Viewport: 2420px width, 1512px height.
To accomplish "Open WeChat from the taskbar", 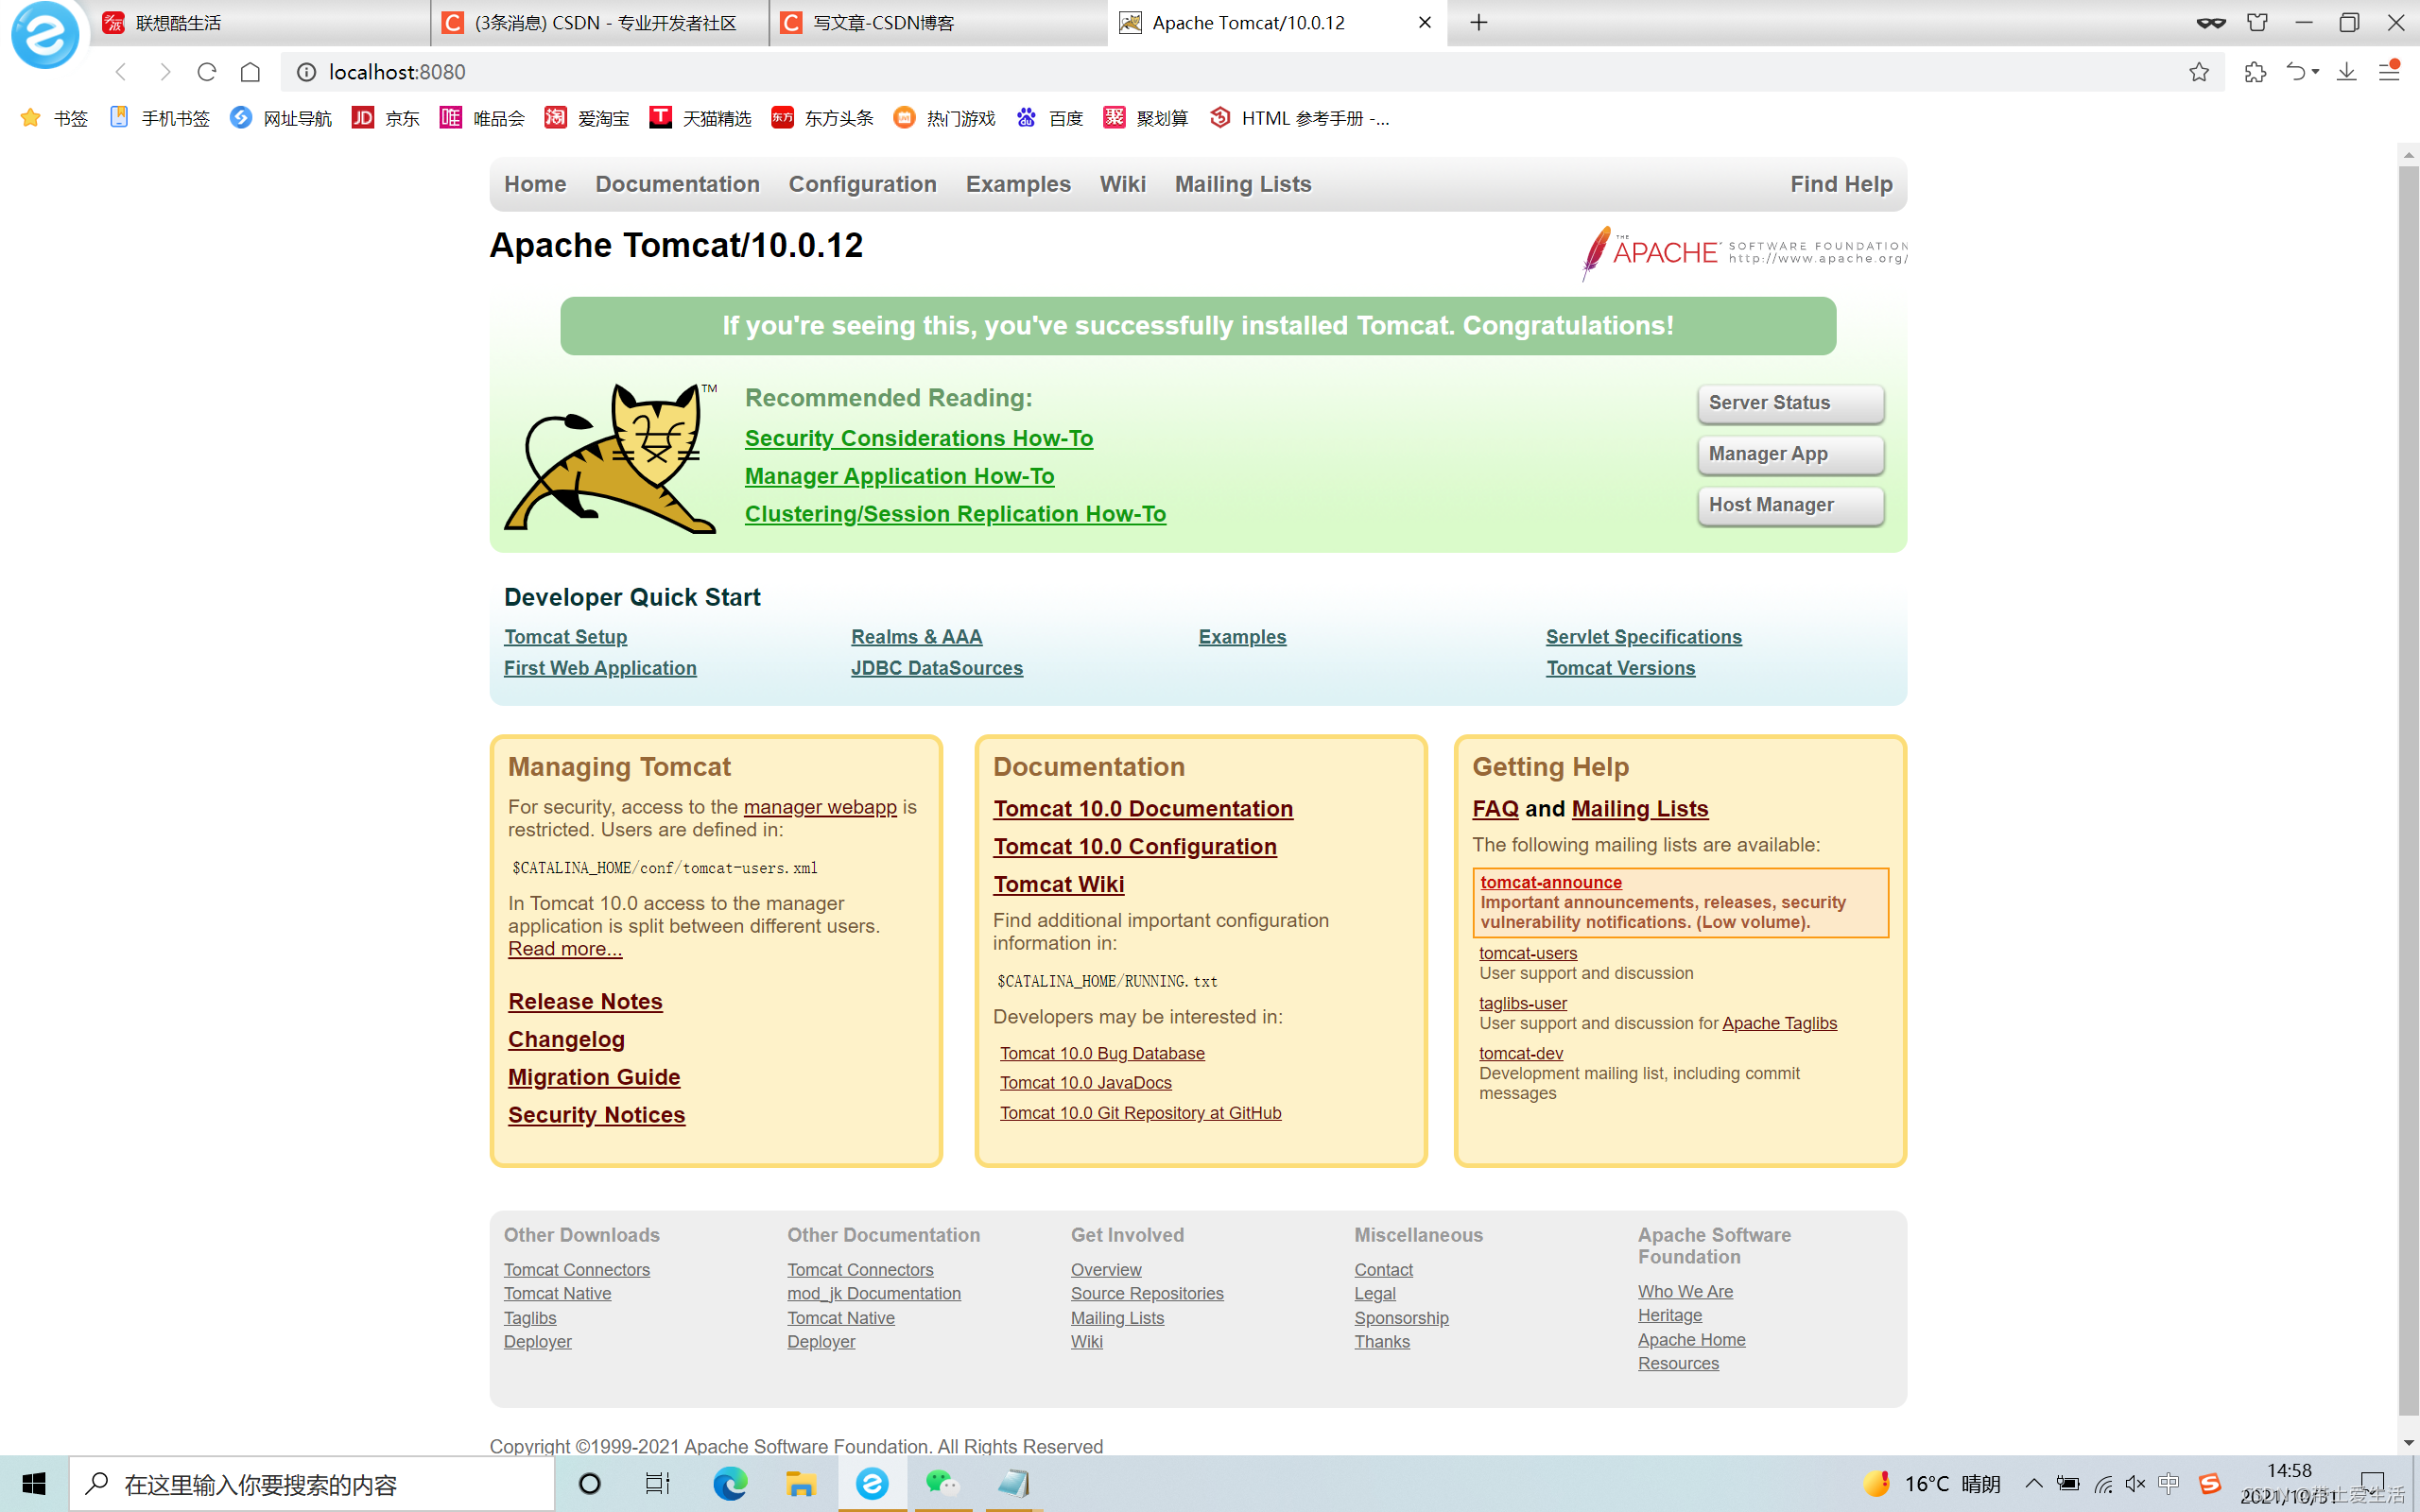I will coord(941,1484).
